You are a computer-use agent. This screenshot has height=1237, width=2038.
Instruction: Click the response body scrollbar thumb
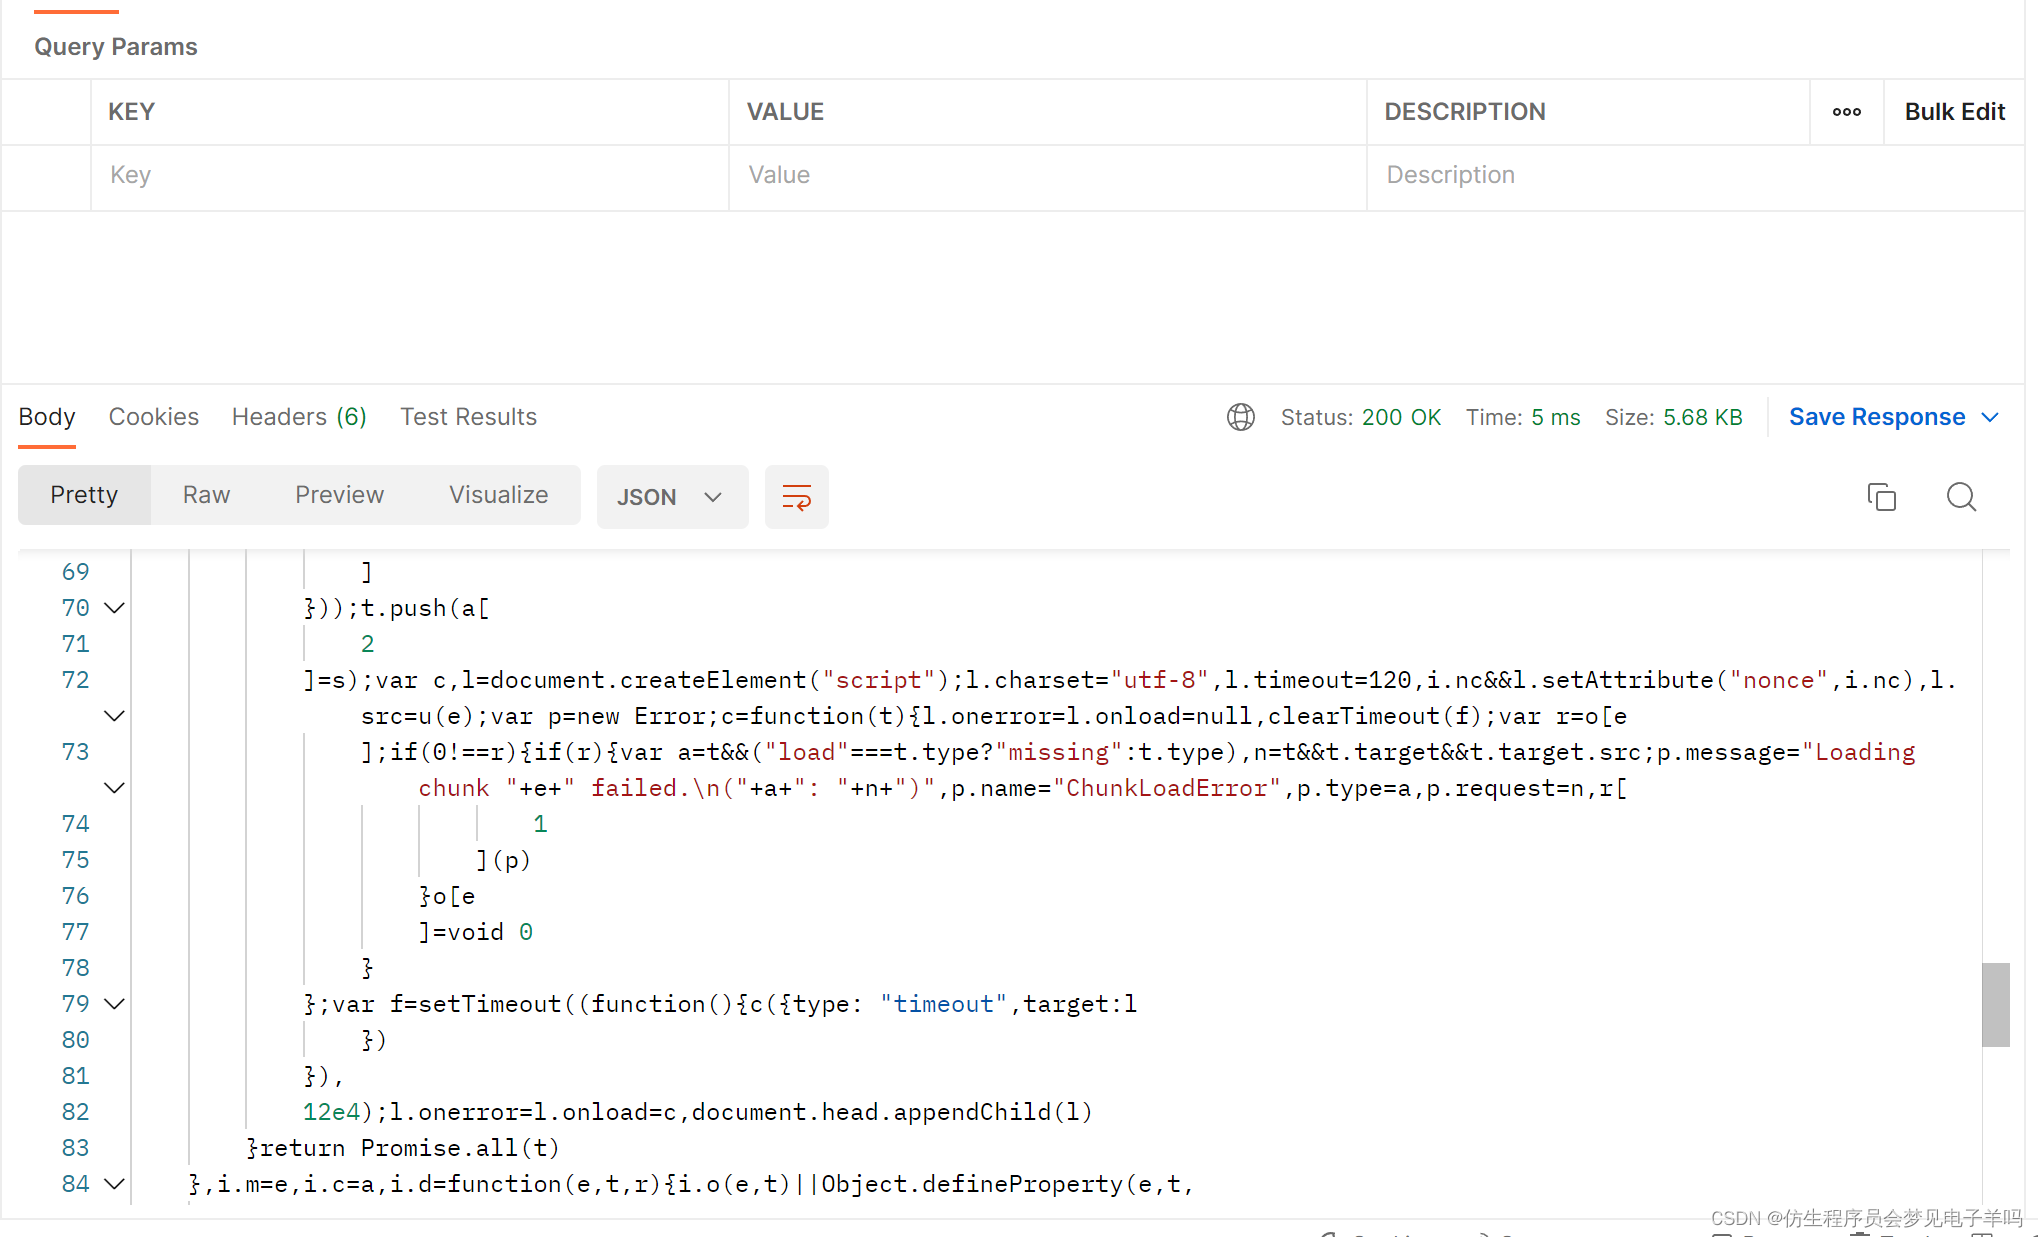click(x=1996, y=1005)
